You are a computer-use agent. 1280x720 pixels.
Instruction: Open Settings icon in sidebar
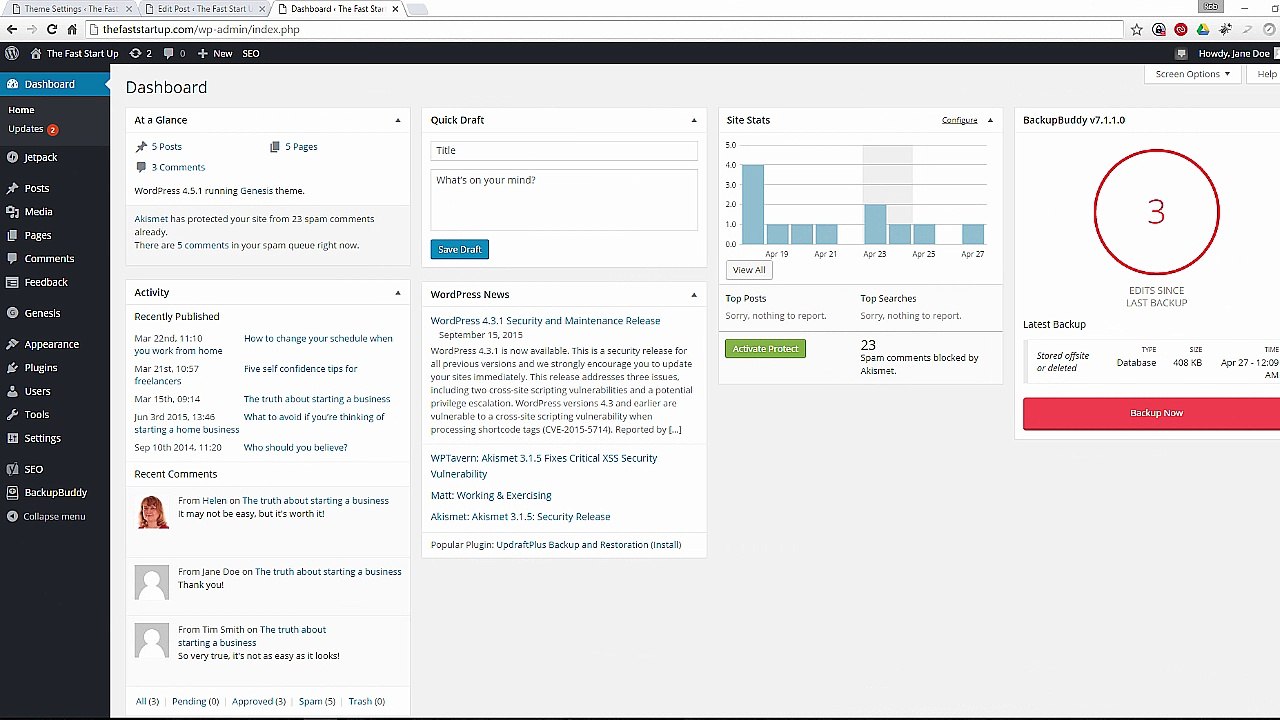click(12, 438)
